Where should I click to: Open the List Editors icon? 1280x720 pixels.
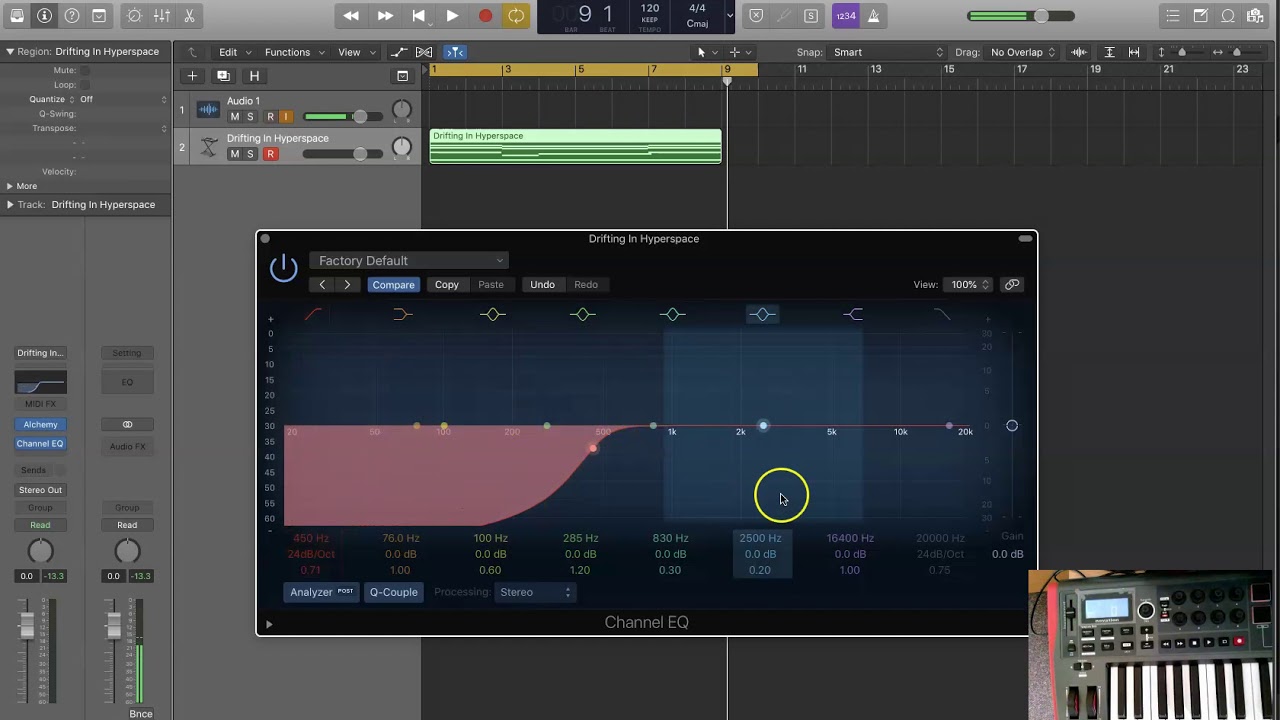pyautogui.click(x=1173, y=16)
